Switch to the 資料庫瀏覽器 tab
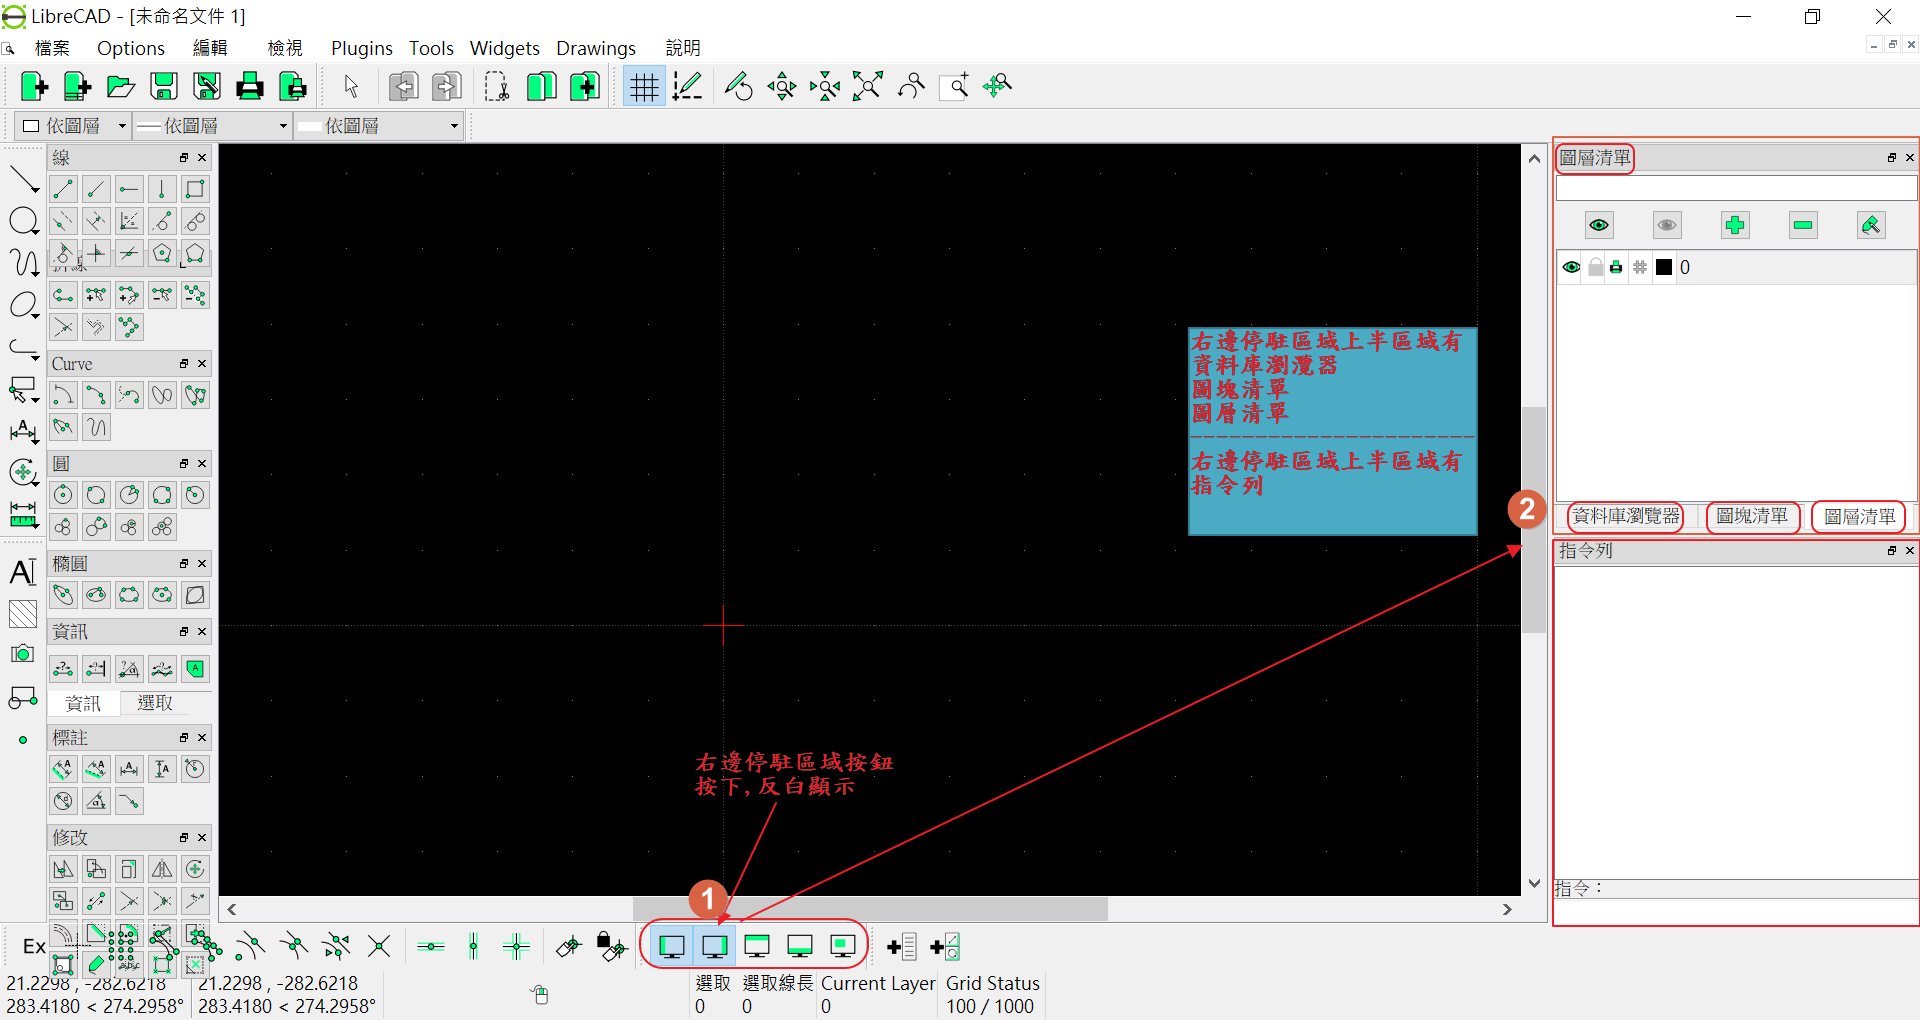 point(1626,517)
